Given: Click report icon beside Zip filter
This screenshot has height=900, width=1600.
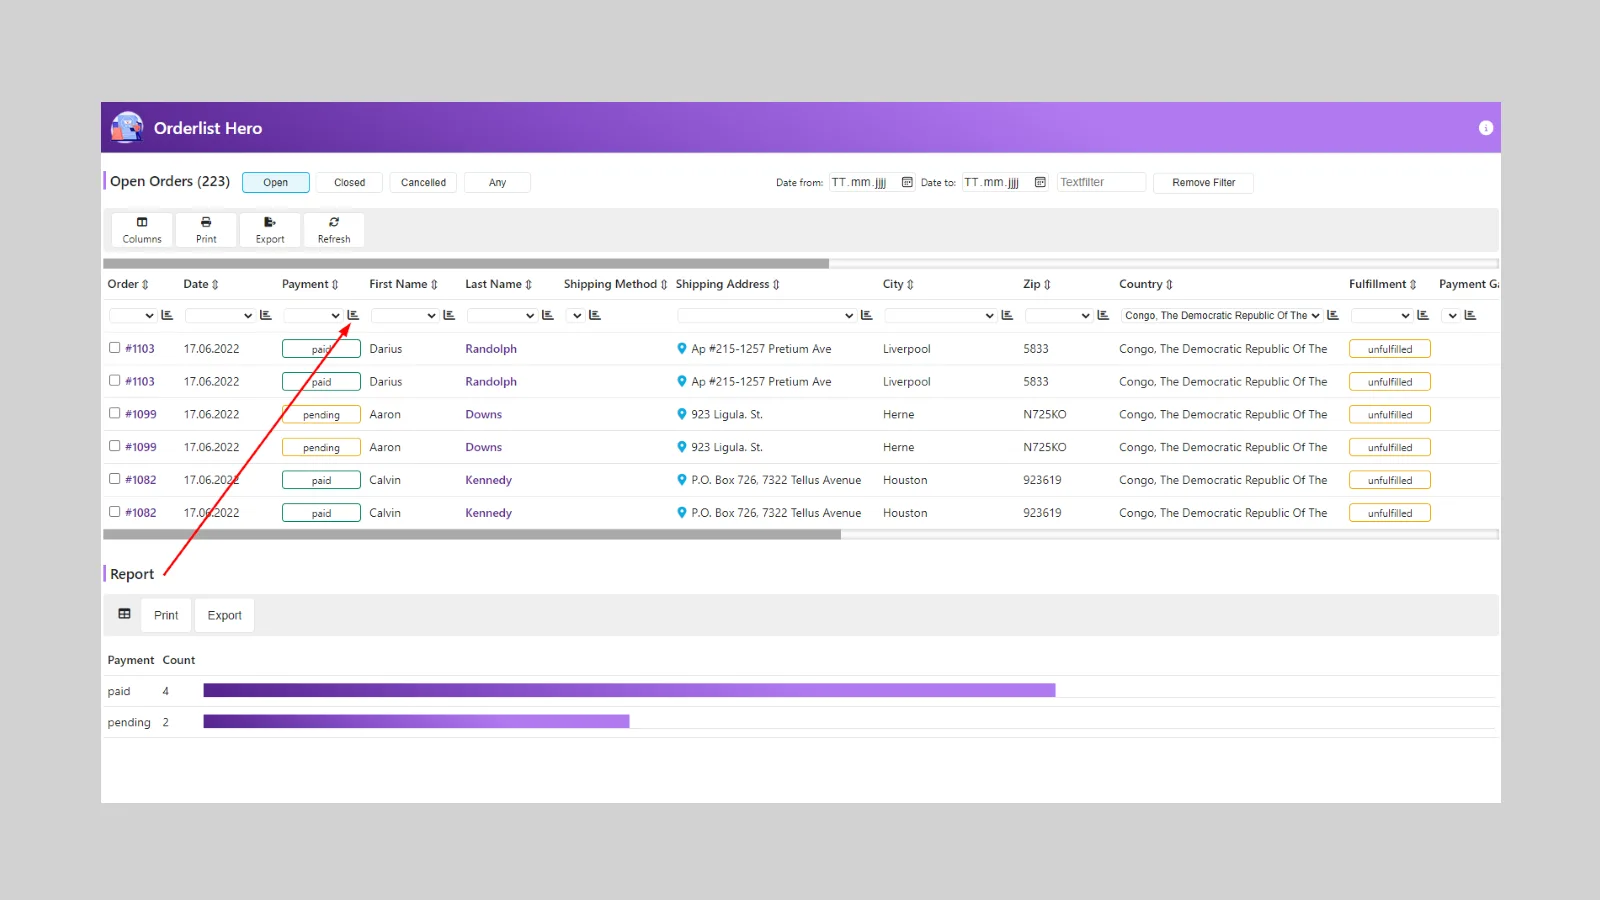Looking at the screenshot, I should pyautogui.click(x=1103, y=315).
